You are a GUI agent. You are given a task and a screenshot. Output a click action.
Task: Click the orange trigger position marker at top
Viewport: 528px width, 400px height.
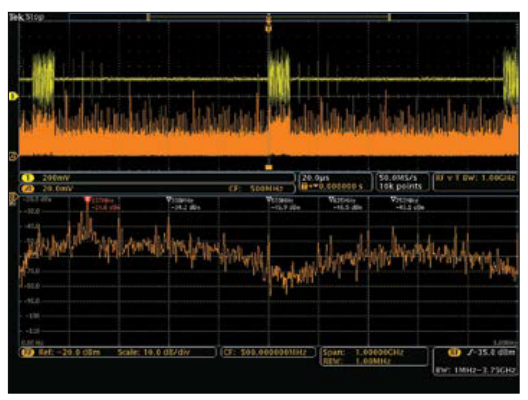268,30
